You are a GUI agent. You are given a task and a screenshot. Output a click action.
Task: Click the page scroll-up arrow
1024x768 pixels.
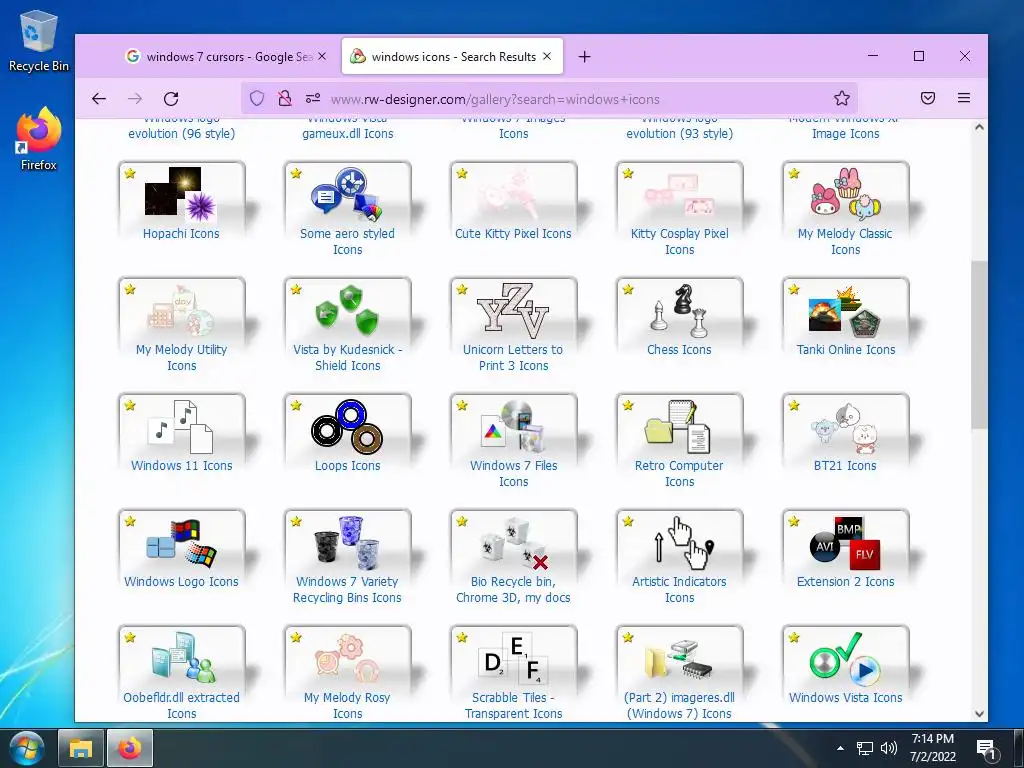[979, 127]
